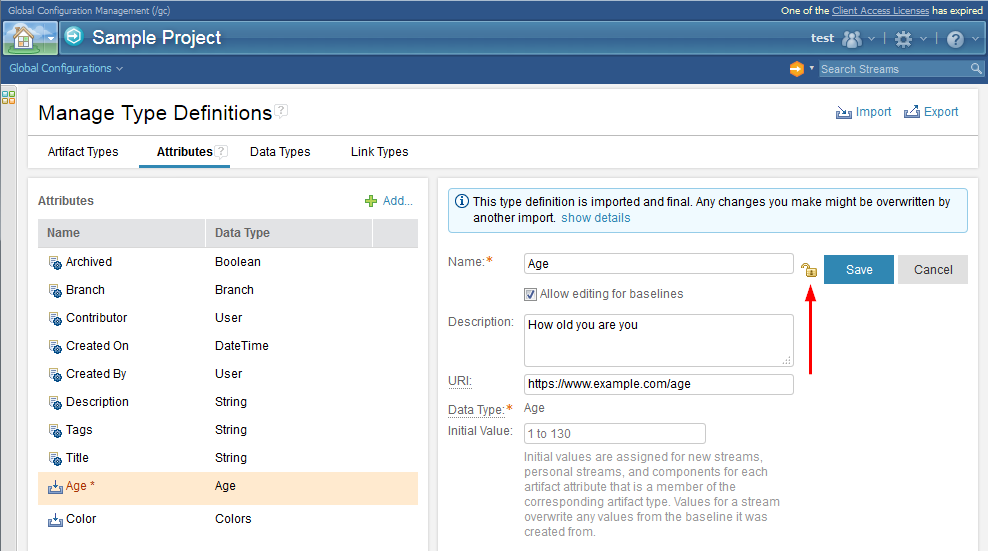This screenshot has height=551, width=988.
Task: Click the green plus Add attribute icon
Action: 371,201
